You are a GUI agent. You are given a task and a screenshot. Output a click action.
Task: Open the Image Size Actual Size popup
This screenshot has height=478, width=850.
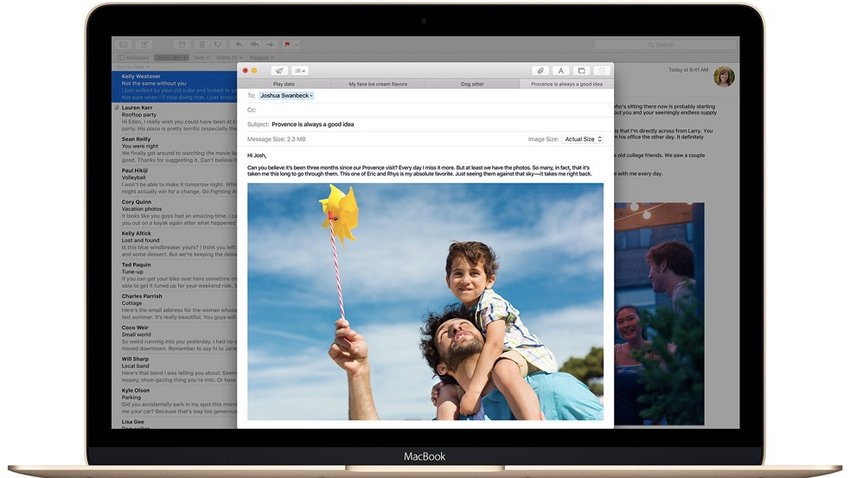(583, 139)
